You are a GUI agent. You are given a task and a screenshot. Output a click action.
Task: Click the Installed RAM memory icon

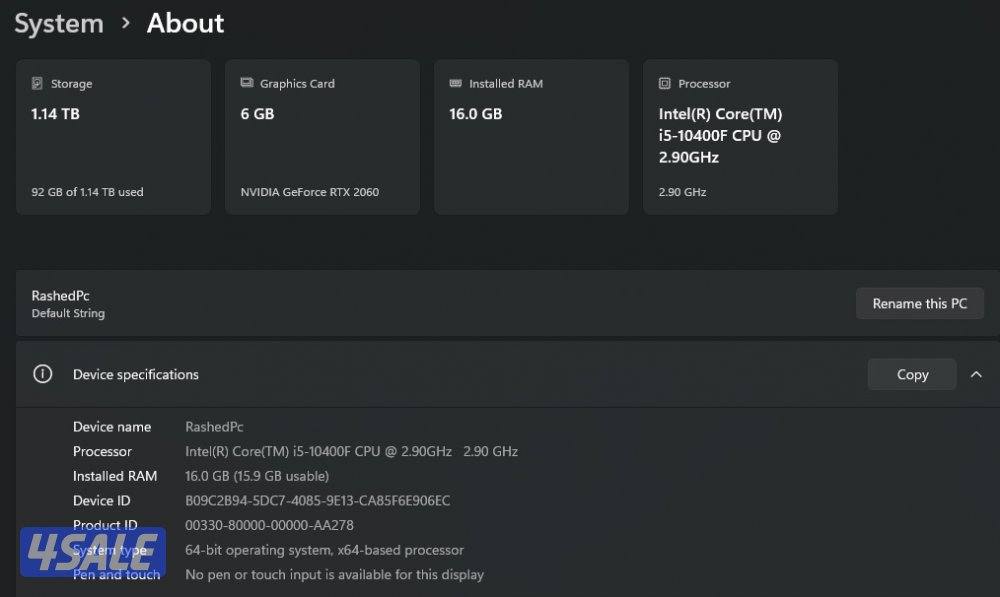(456, 84)
